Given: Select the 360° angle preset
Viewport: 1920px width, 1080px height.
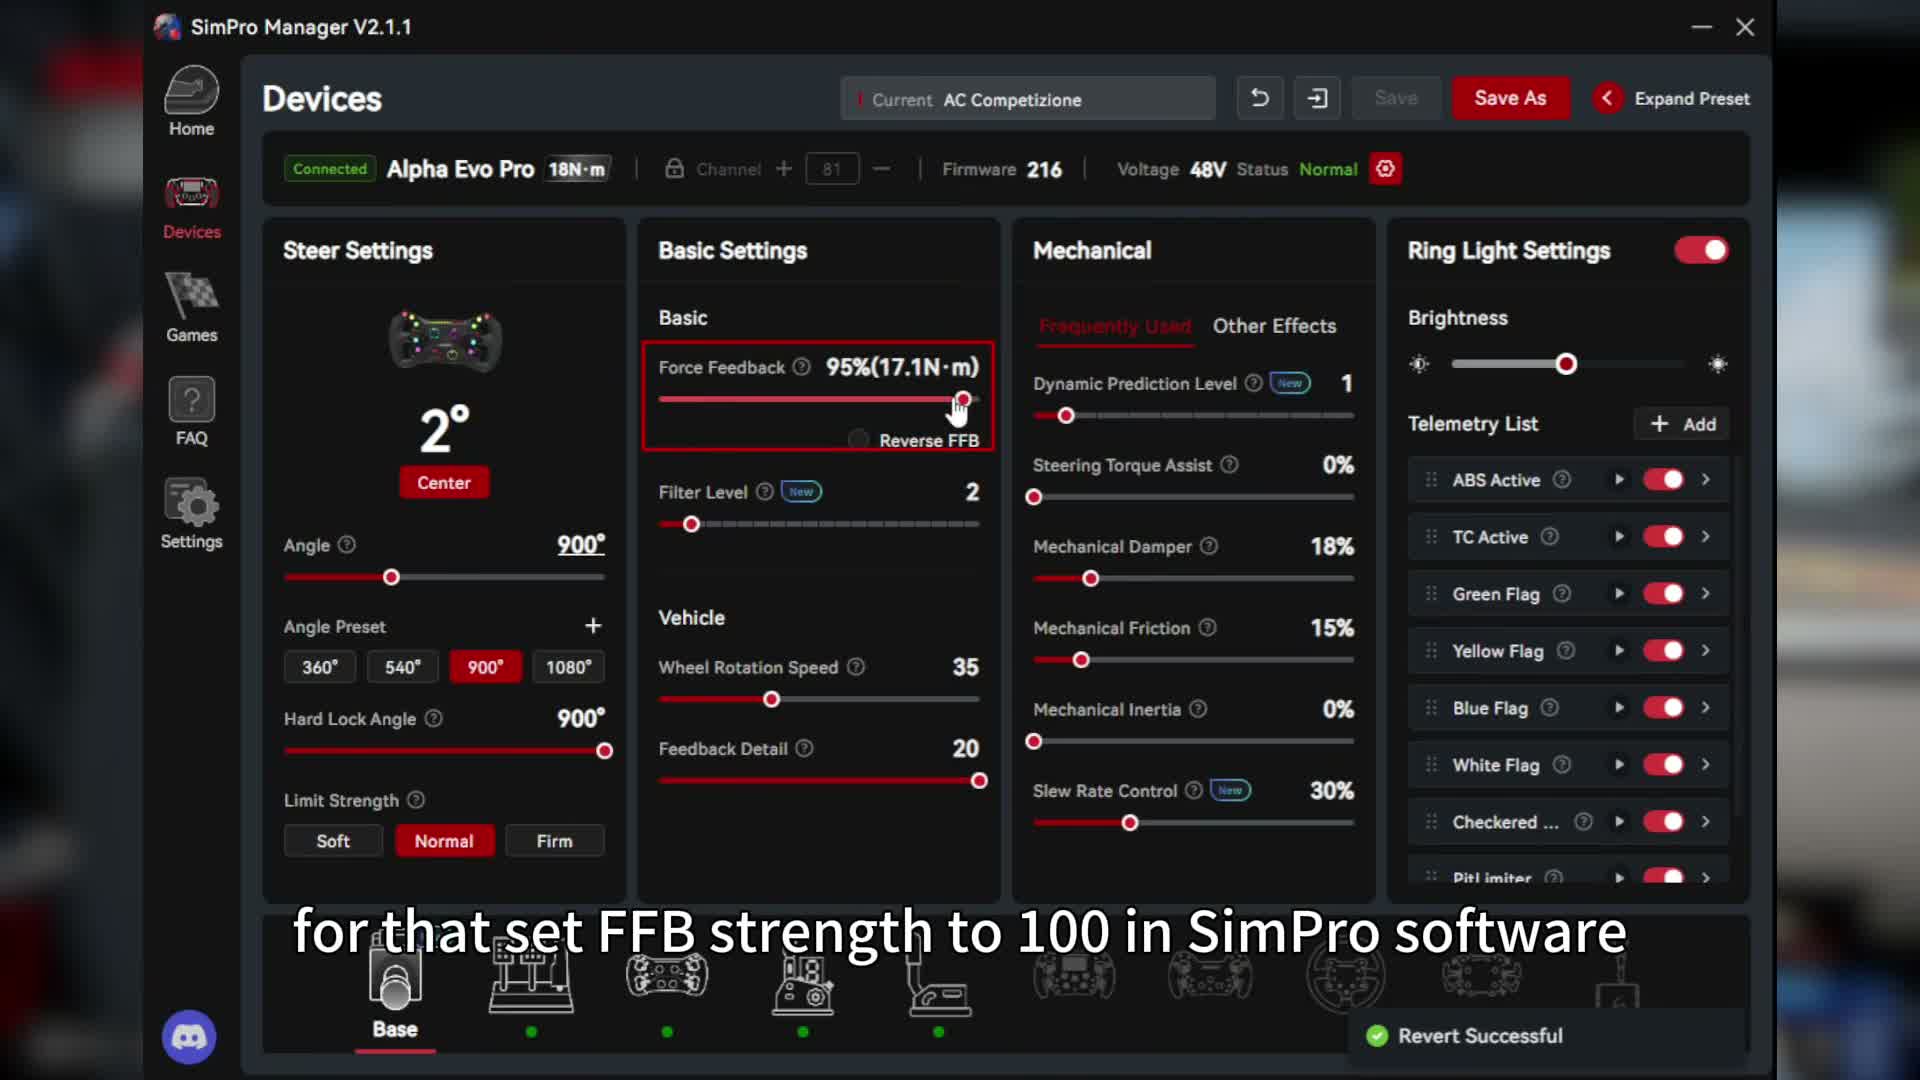Looking at the screenshot, I should pyautogui.click(x=320, y=667).
